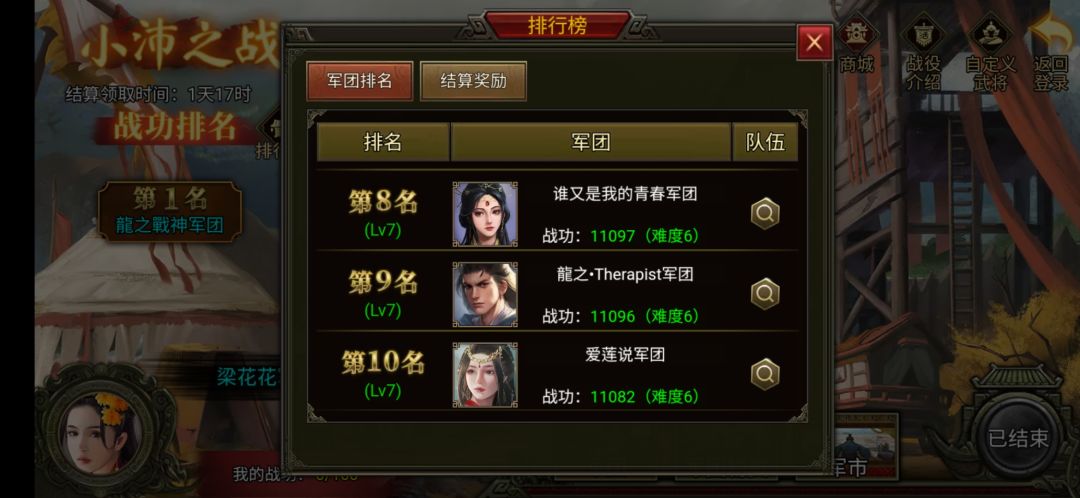Select the 第1名 龍之戰神军团 banner
The width and height of the screenshot is (1080, 498).
tap(170, 211)
